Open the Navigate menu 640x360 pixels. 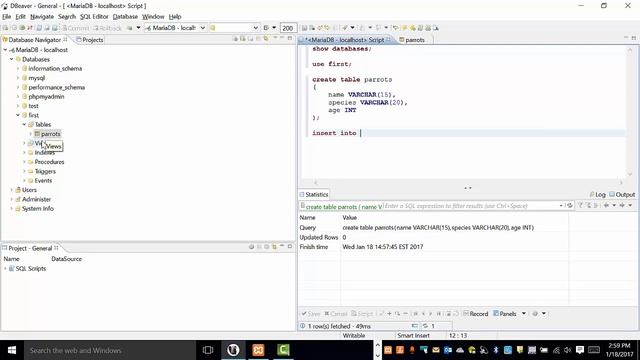pos(42,17)
